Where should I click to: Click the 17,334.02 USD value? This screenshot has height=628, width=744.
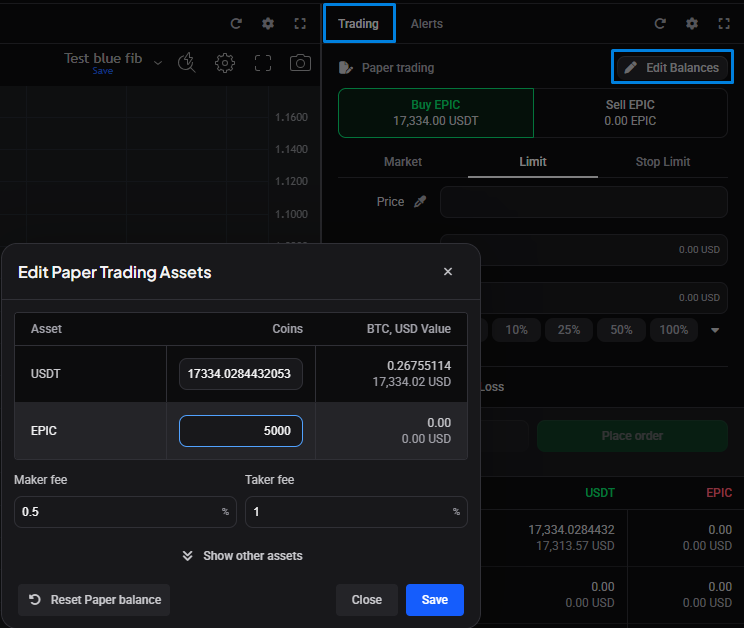click(411, 382)
